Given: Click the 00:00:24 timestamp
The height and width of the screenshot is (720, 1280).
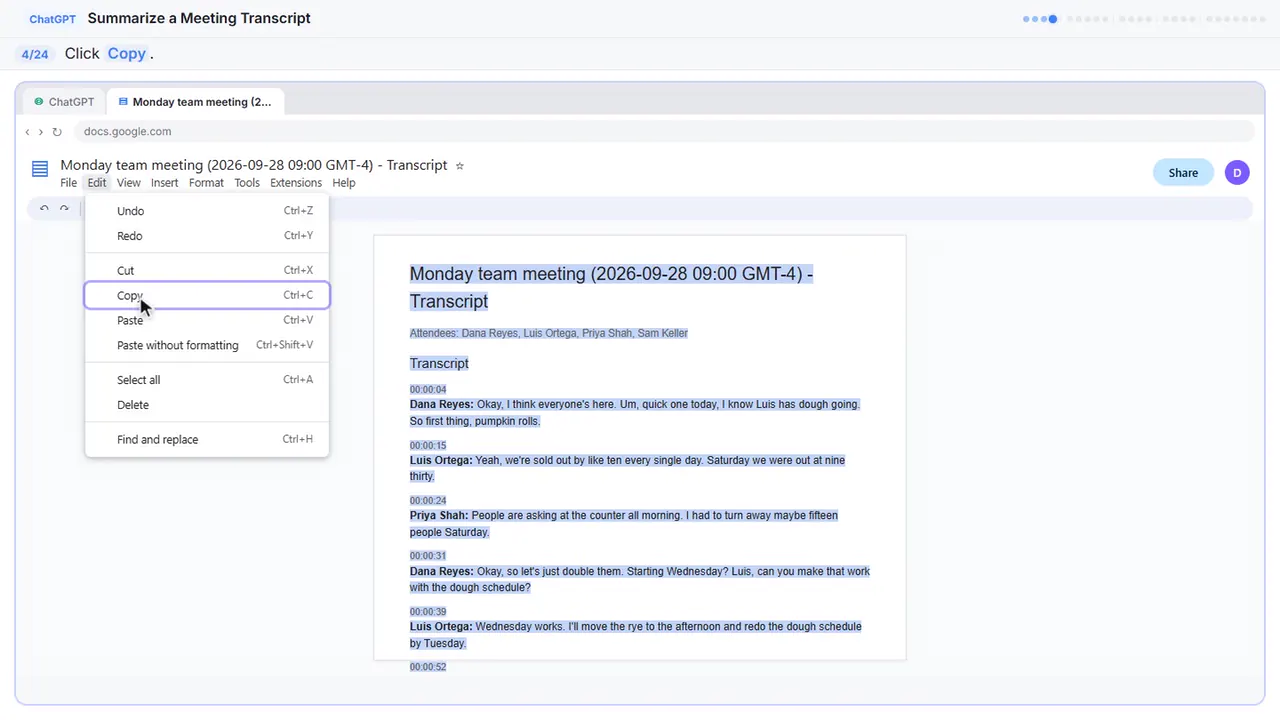Looking at the screenshot, I should click(428, 501).
